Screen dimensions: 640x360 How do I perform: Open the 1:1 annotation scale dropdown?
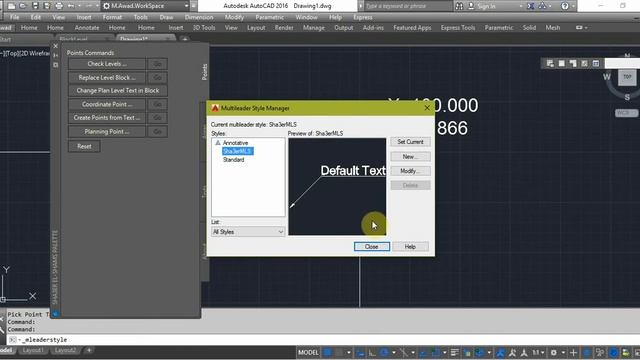[538, 352]
